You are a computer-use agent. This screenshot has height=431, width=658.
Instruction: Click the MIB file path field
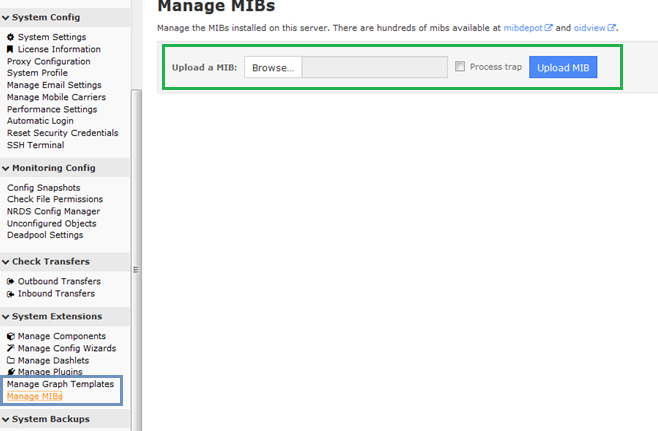pyautogui.click(x=375, y=68)
